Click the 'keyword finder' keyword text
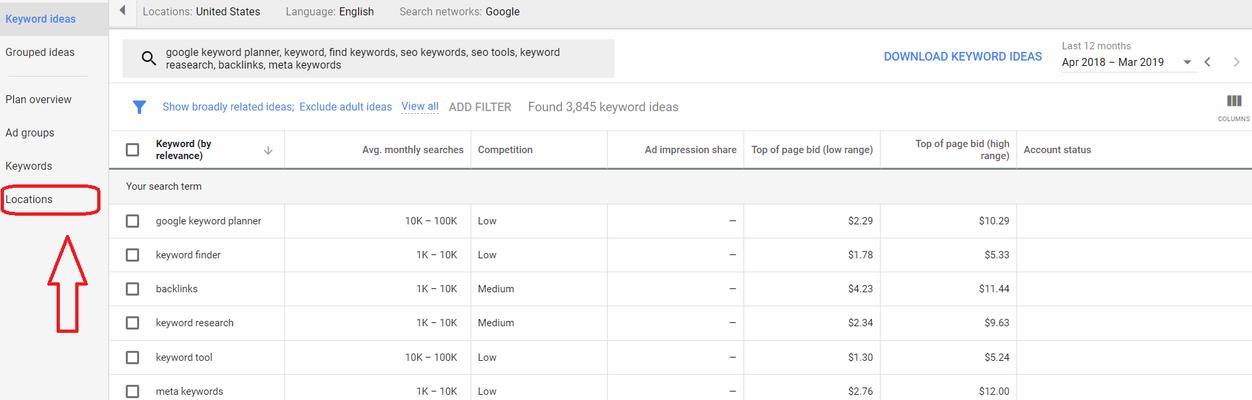 tap(188, 255)
